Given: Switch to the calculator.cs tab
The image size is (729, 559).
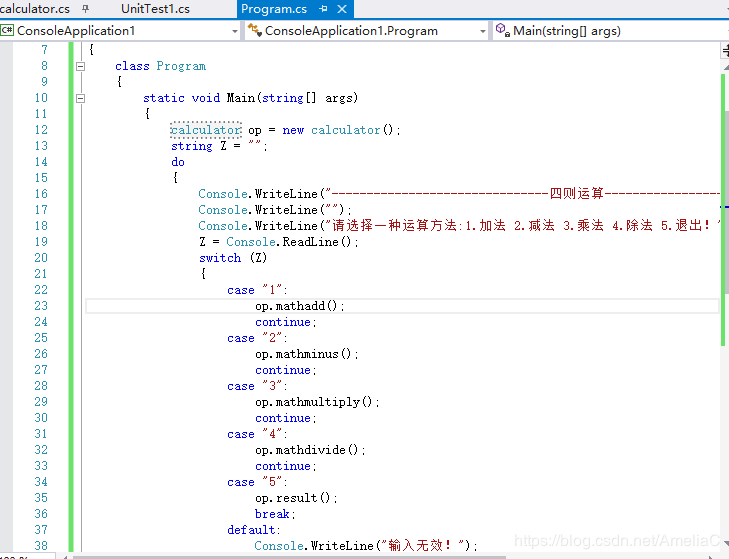Looking at the screenshot, I should click(34, 9).
